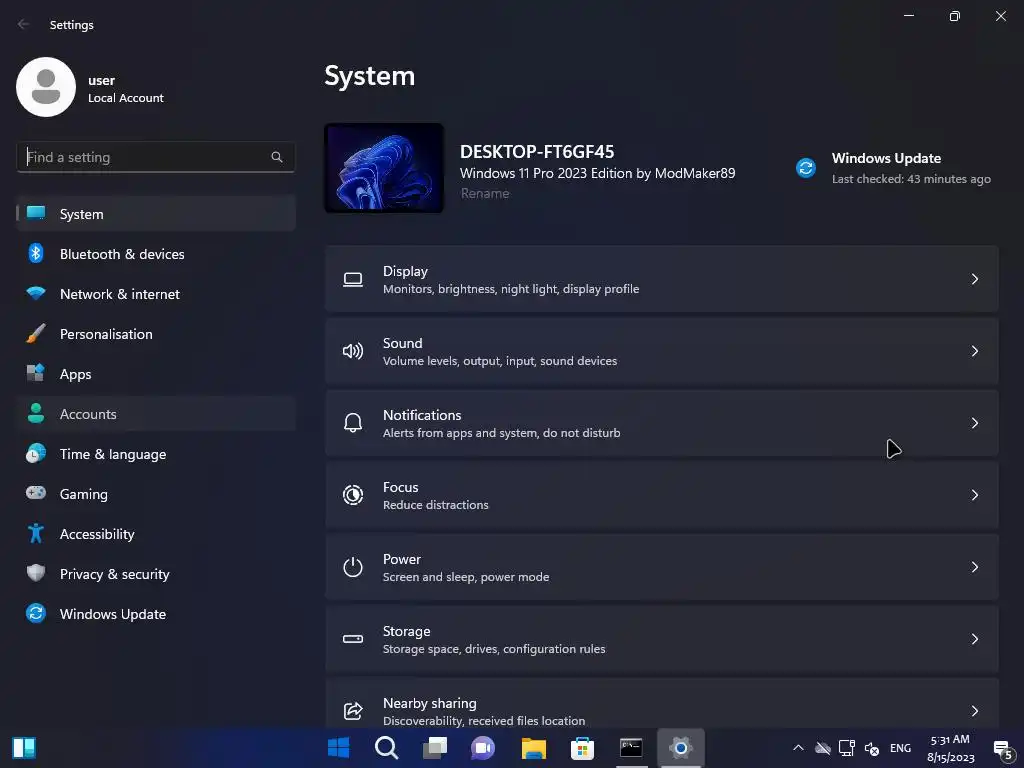Open ENG language switcher in tray
Image resolution: width=1024 pixels, height=768 pixels.
pos(900,748)
